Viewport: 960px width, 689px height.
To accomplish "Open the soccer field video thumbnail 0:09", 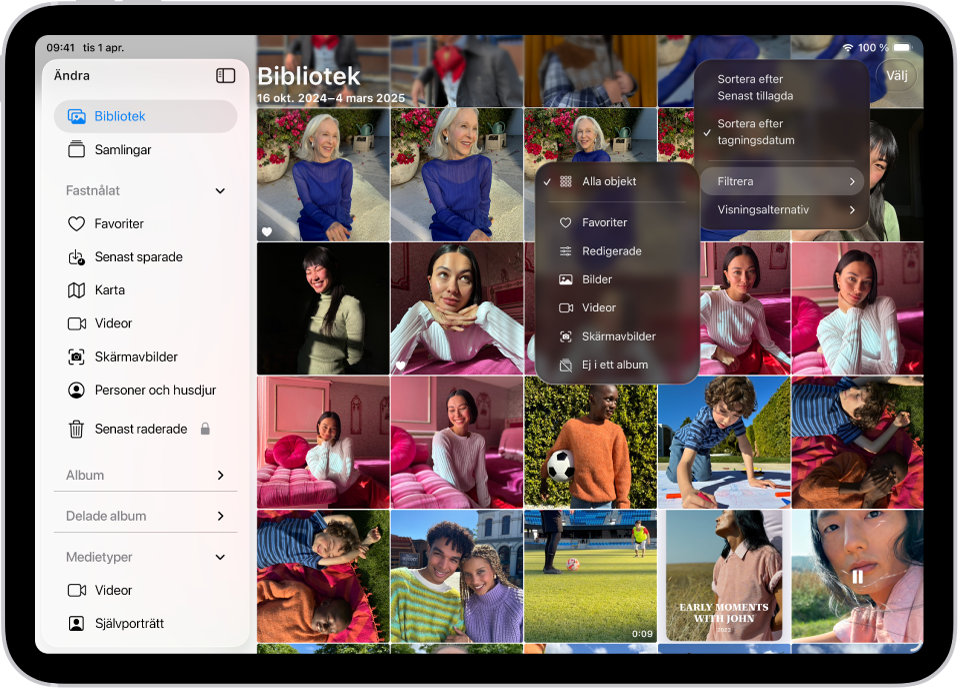I will click(590, 576).
